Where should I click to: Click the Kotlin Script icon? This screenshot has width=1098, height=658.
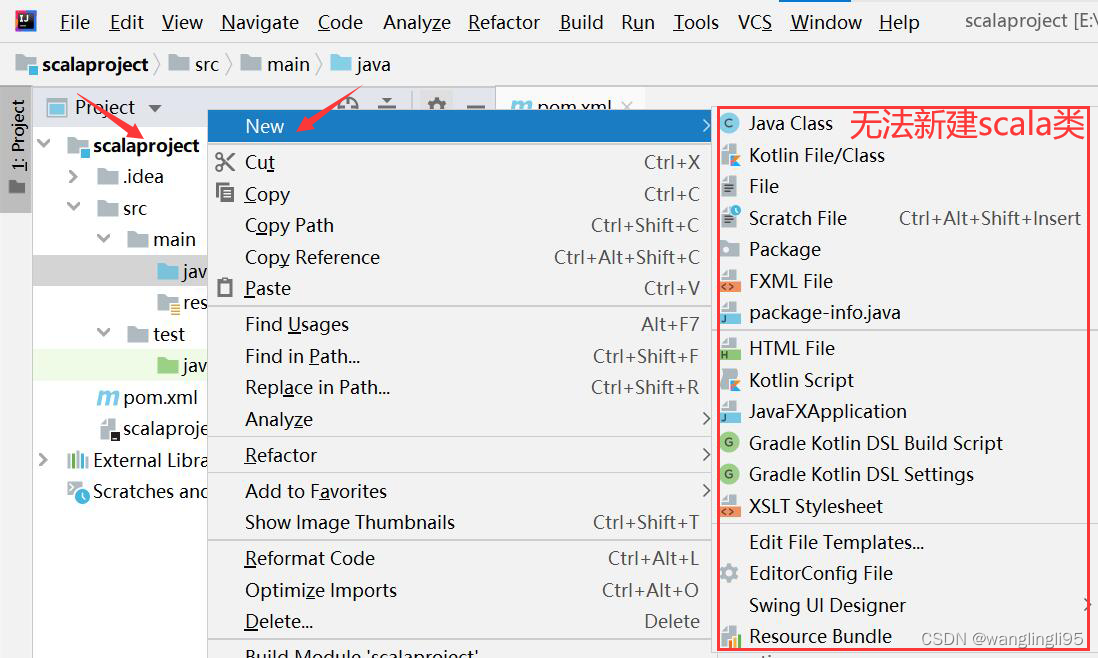[x=730, y=380]
